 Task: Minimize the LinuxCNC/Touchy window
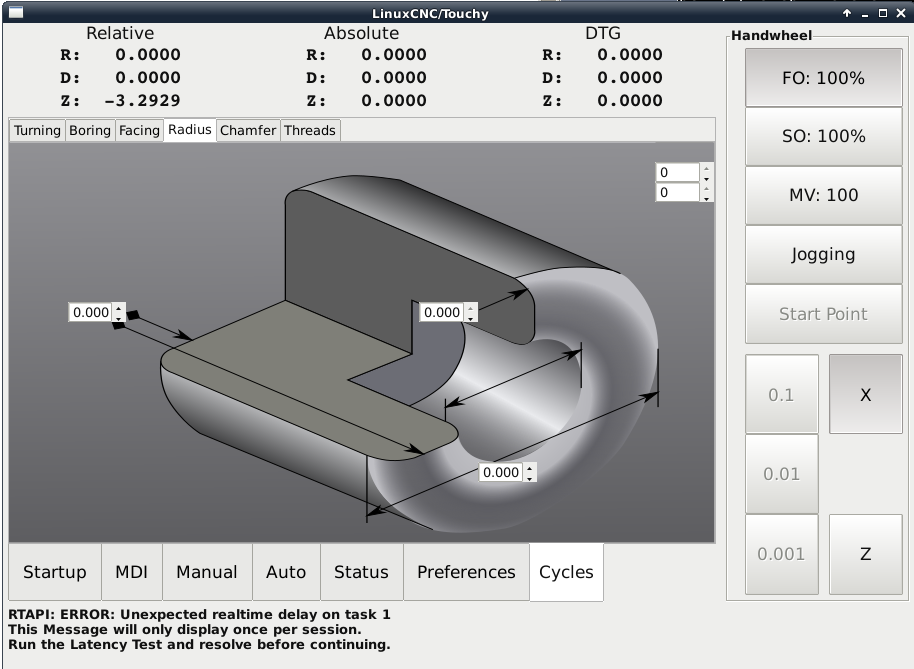[x=865, y=13]
